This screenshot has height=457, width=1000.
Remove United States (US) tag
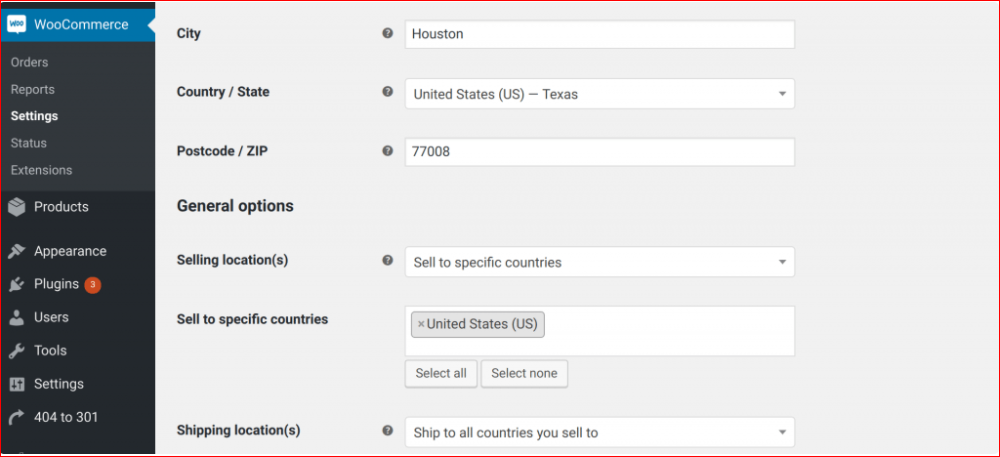point(421,324)
